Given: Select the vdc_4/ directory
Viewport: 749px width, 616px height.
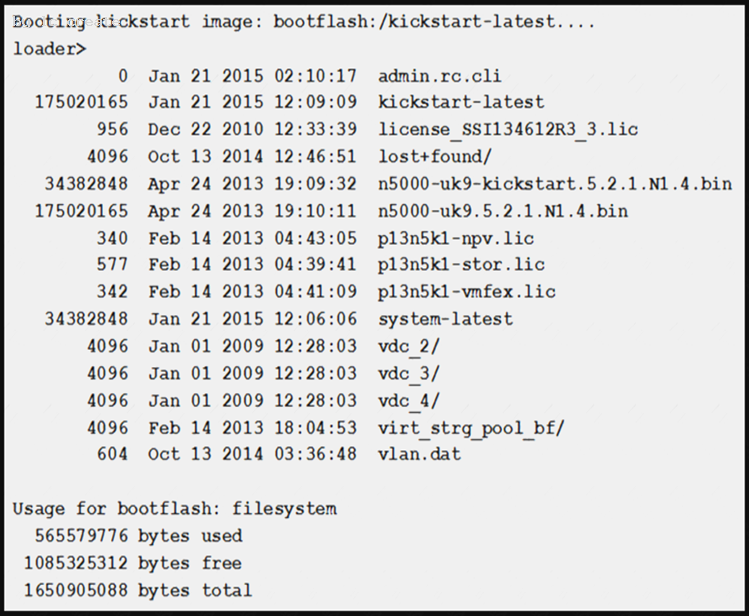Looking at the screenshot, I should coord(408,401).
